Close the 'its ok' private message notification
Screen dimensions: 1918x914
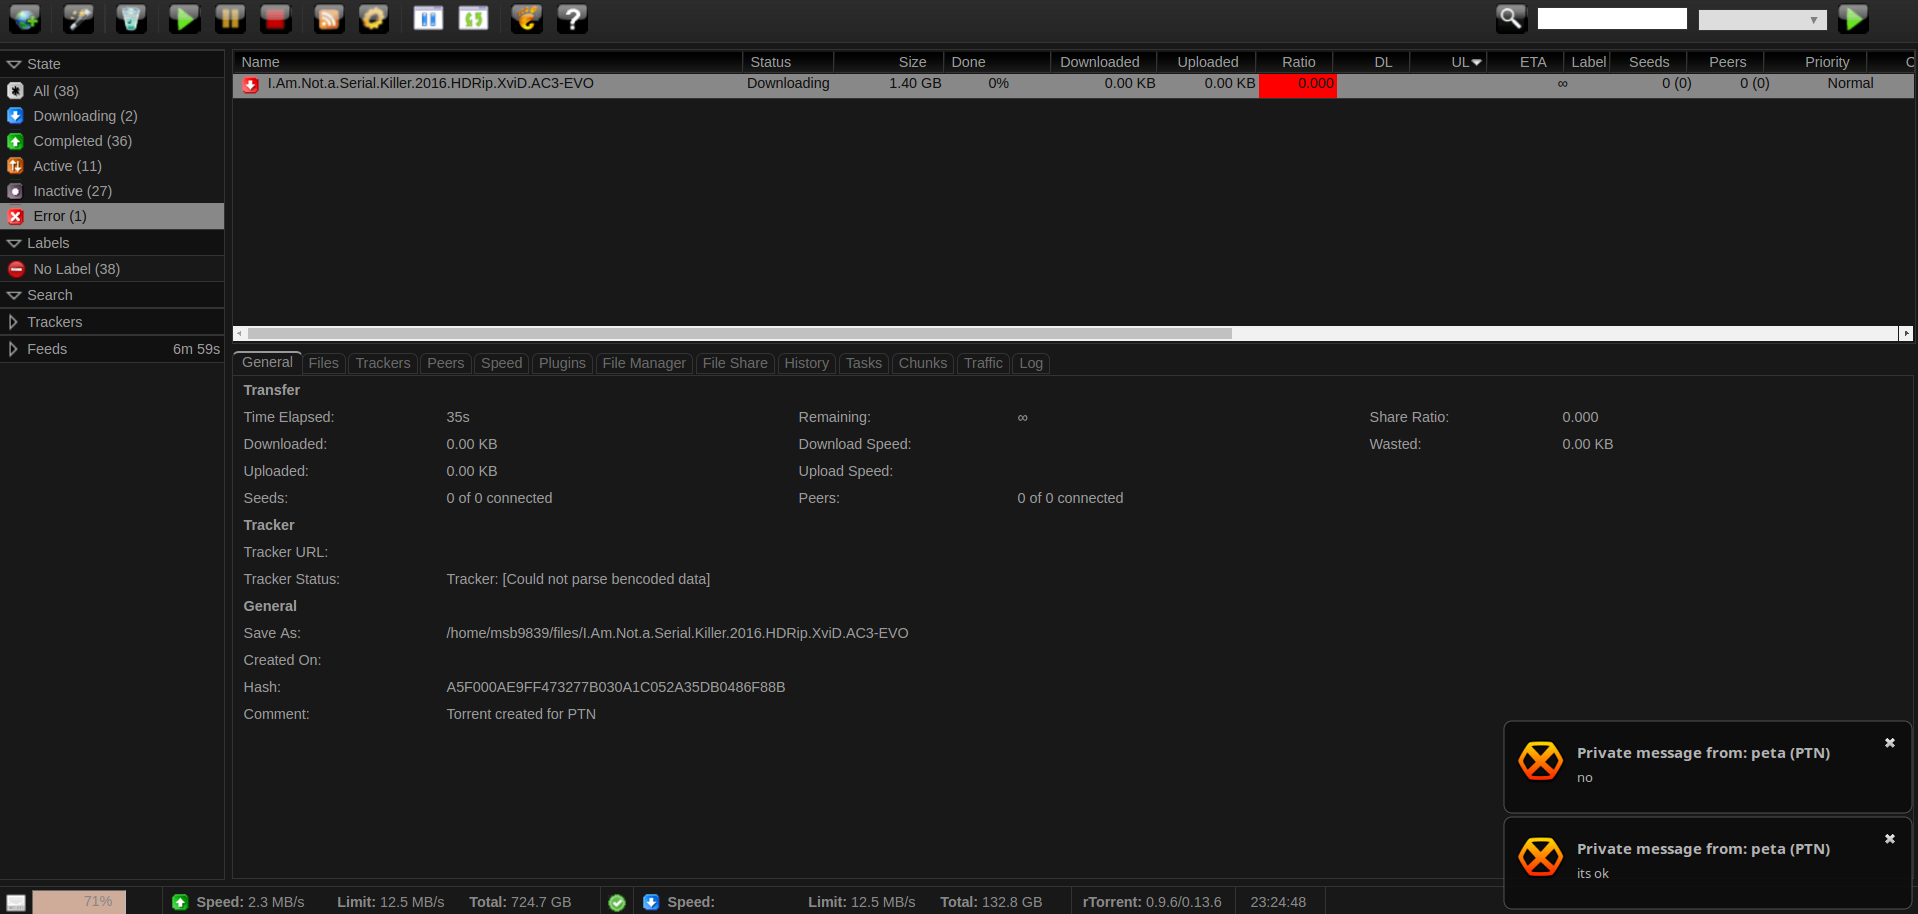[1890, 839]
